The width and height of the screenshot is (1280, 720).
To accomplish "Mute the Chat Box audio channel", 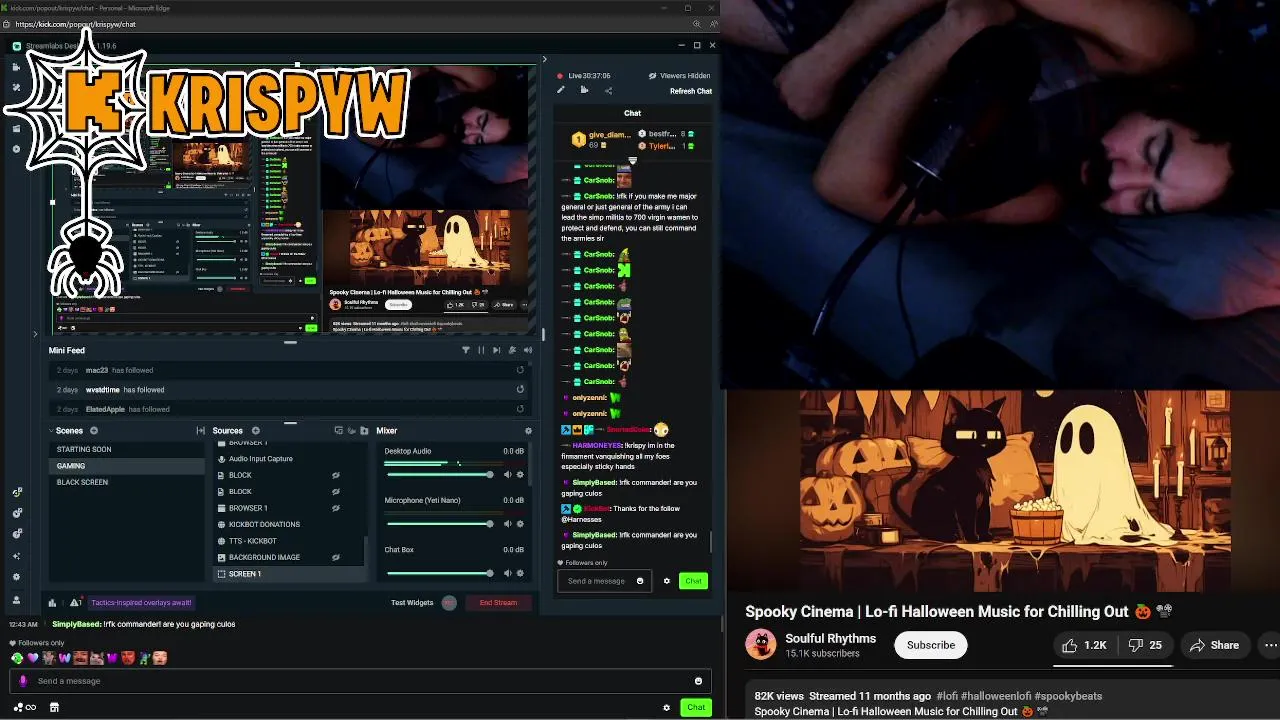I will (507, 573).
